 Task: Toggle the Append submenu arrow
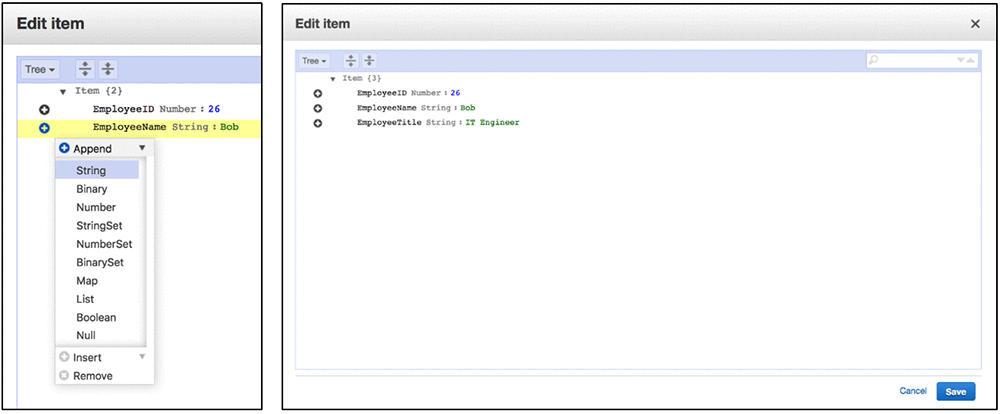point(142,148)
